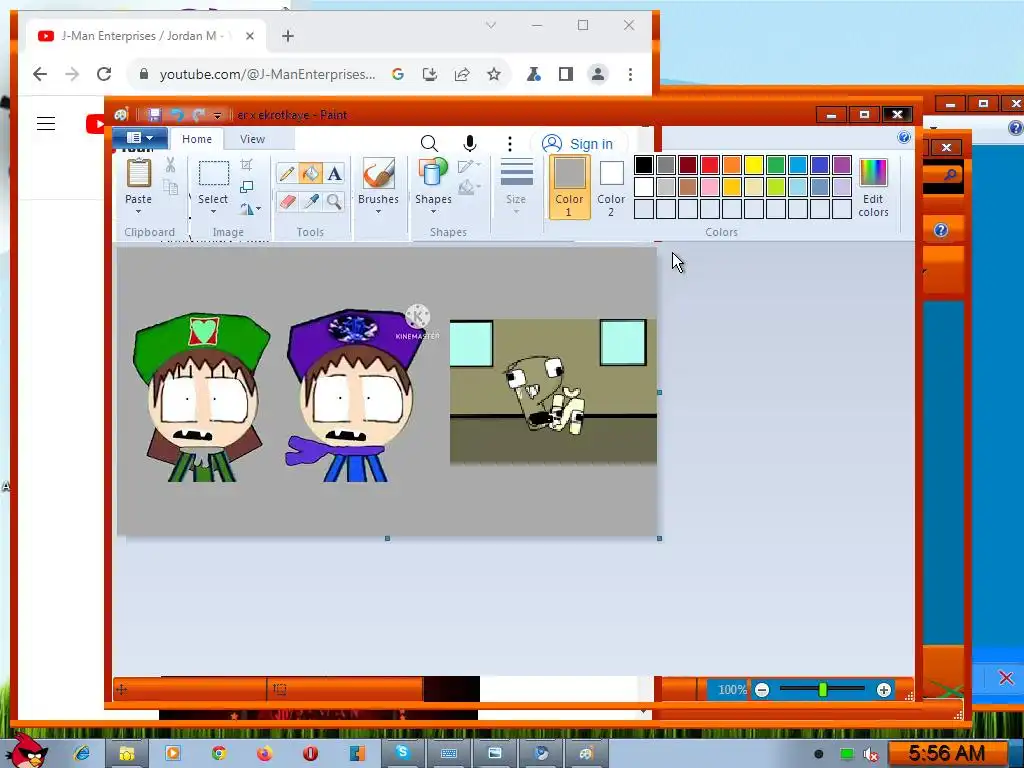Bookmark this page with the star icon
This screenshot has width=1024, height=768.
click(494, 74)
